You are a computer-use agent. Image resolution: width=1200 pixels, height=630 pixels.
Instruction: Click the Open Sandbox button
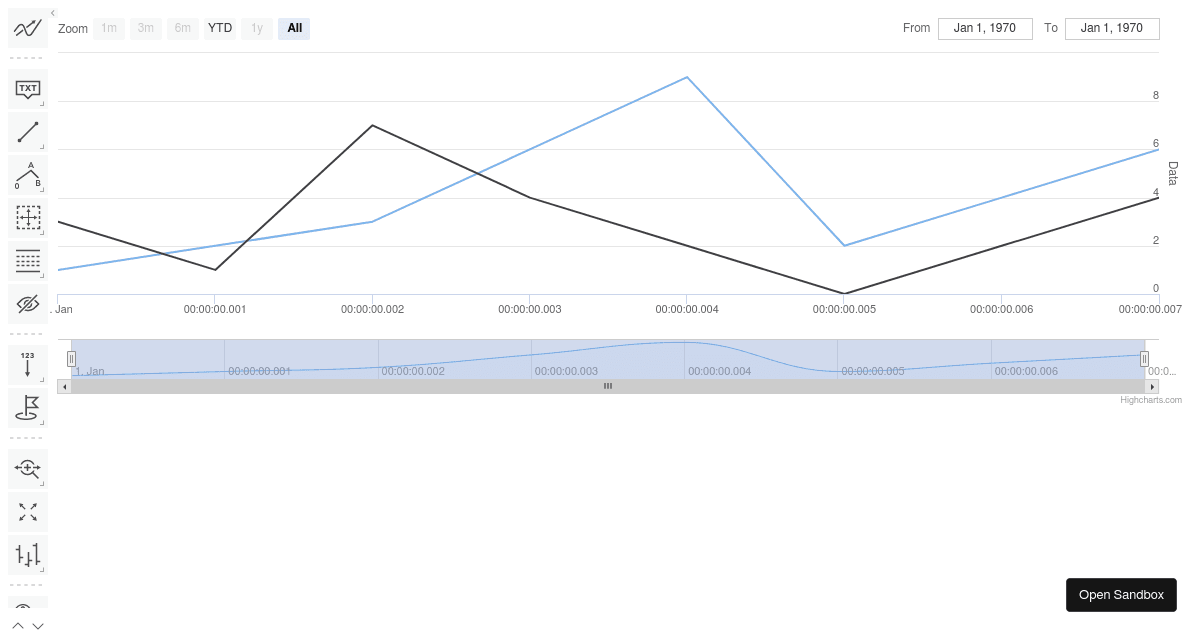pyautogui.click(x=1121, y=595)
